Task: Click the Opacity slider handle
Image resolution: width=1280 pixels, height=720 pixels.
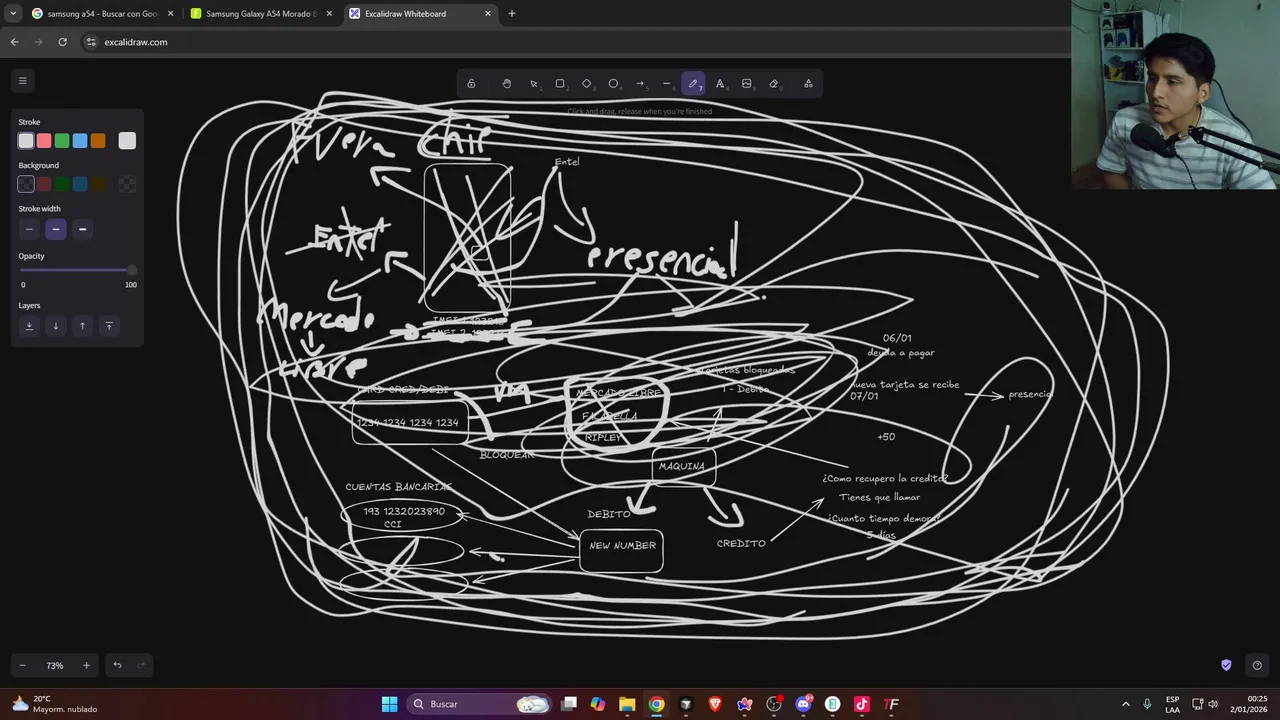Action: pos(131,270)
